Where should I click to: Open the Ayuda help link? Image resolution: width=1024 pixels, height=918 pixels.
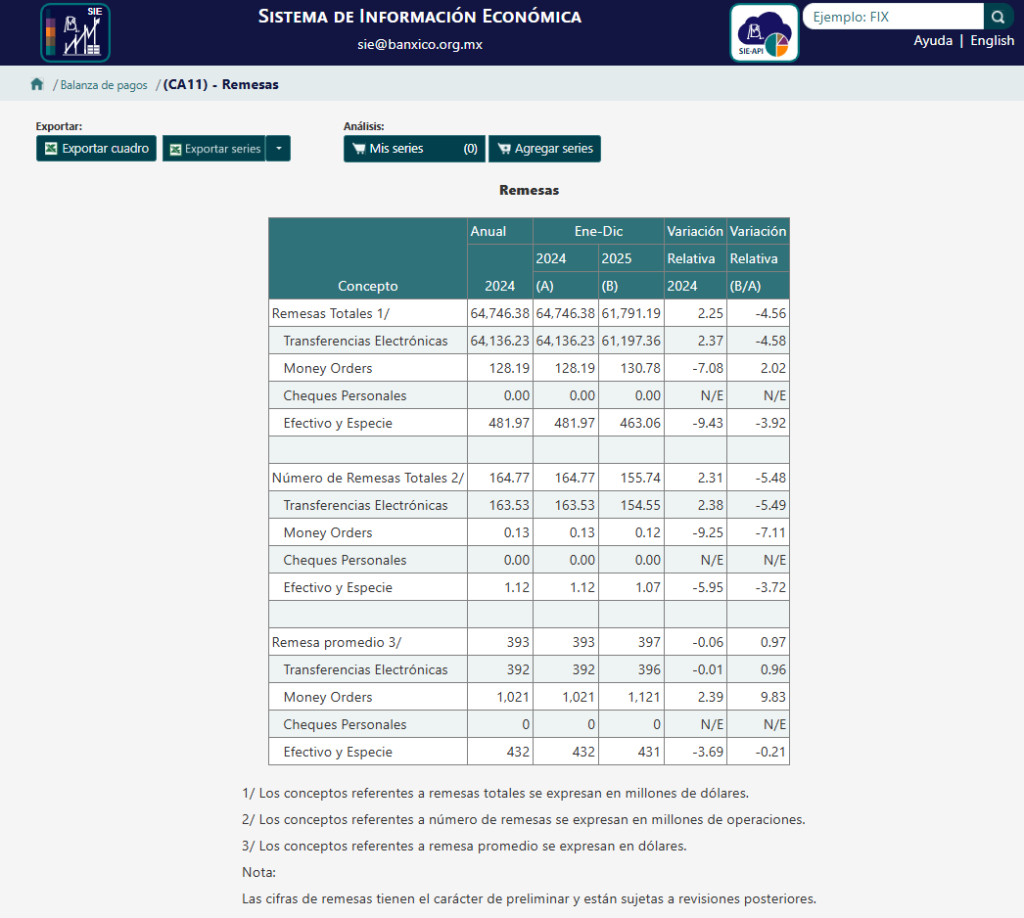point(932,41)
